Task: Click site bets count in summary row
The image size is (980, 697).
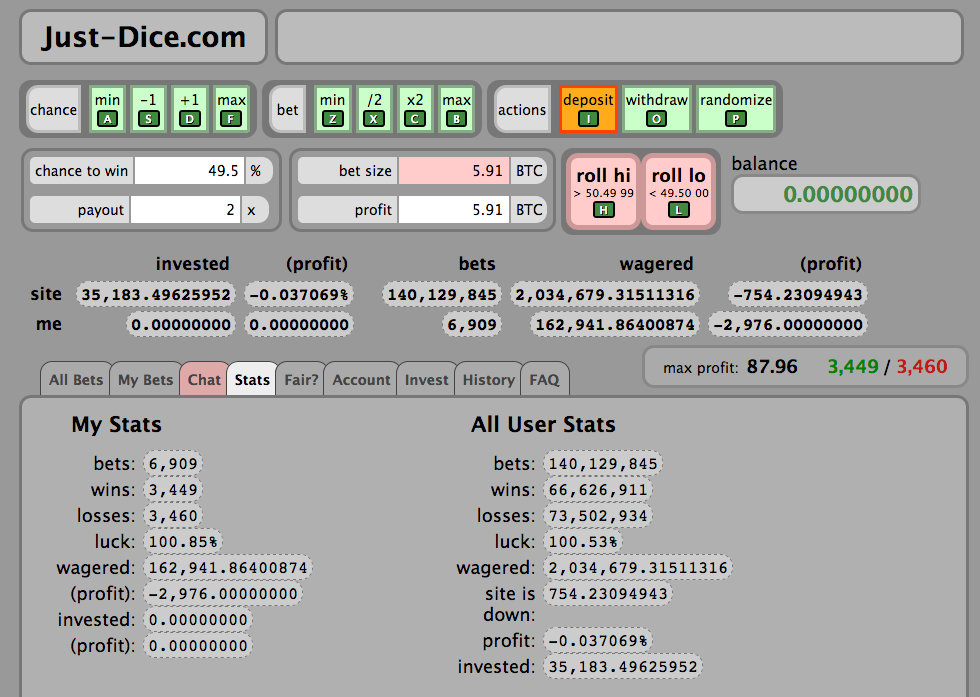Action: tap(442, 294)
